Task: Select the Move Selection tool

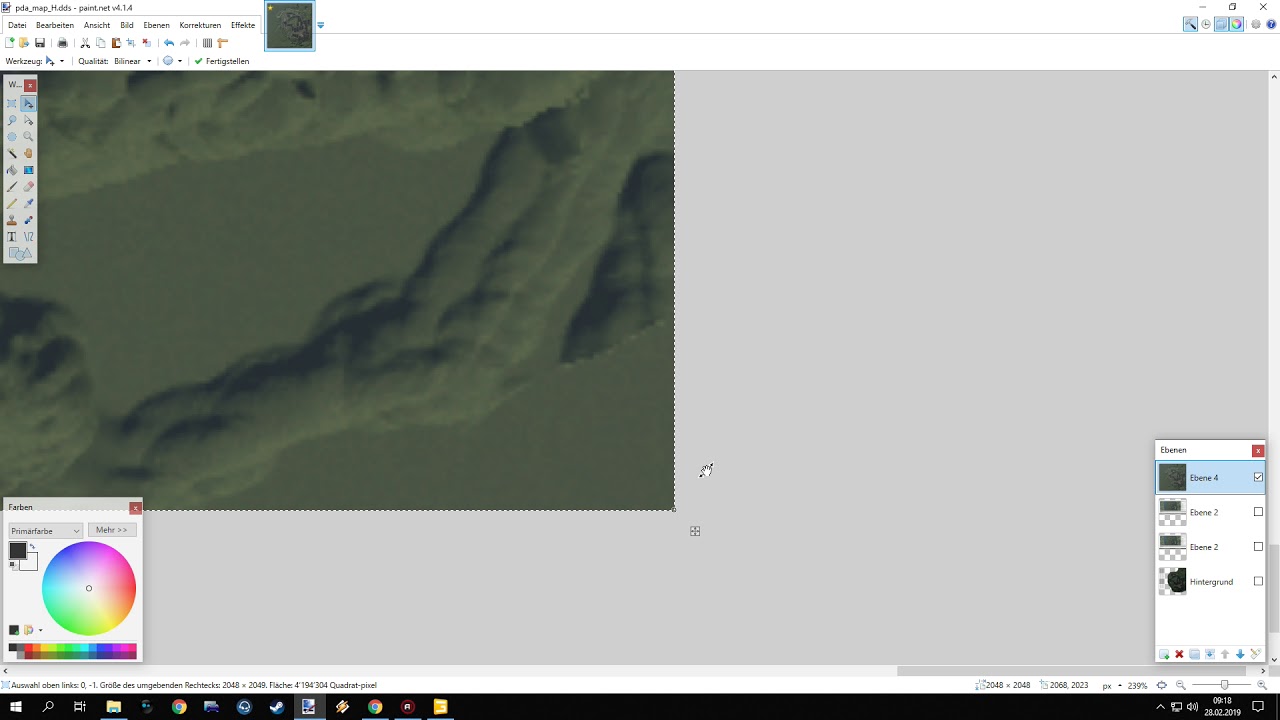Action: (28, 120)
